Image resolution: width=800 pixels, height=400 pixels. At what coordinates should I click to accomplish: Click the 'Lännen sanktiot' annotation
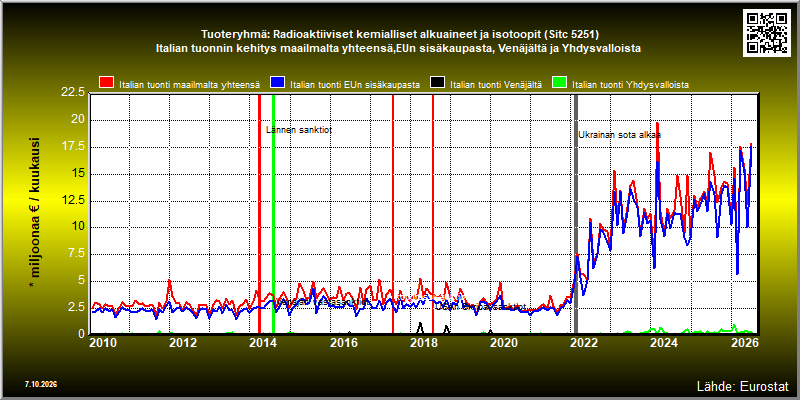pyautogui.click(x=299, y=130)
